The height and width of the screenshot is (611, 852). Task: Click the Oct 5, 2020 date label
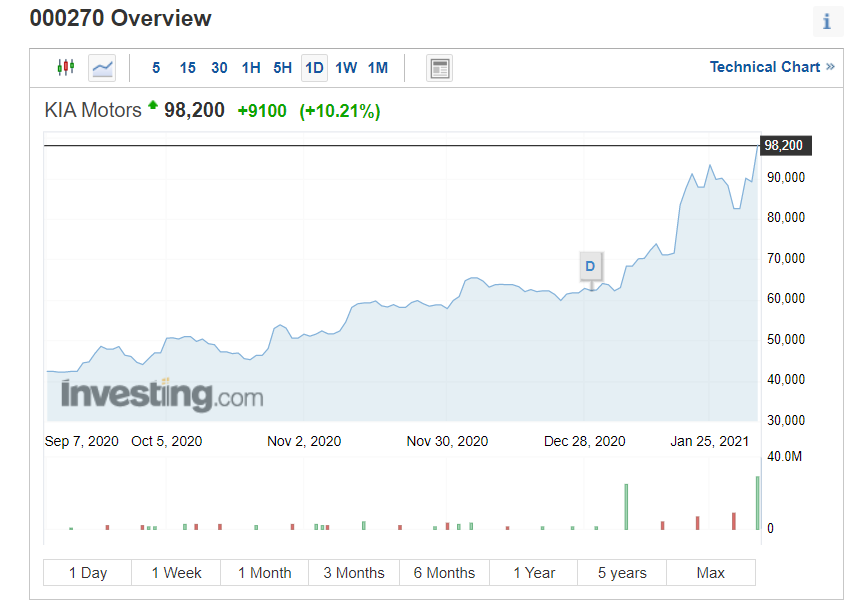(166, 441)
